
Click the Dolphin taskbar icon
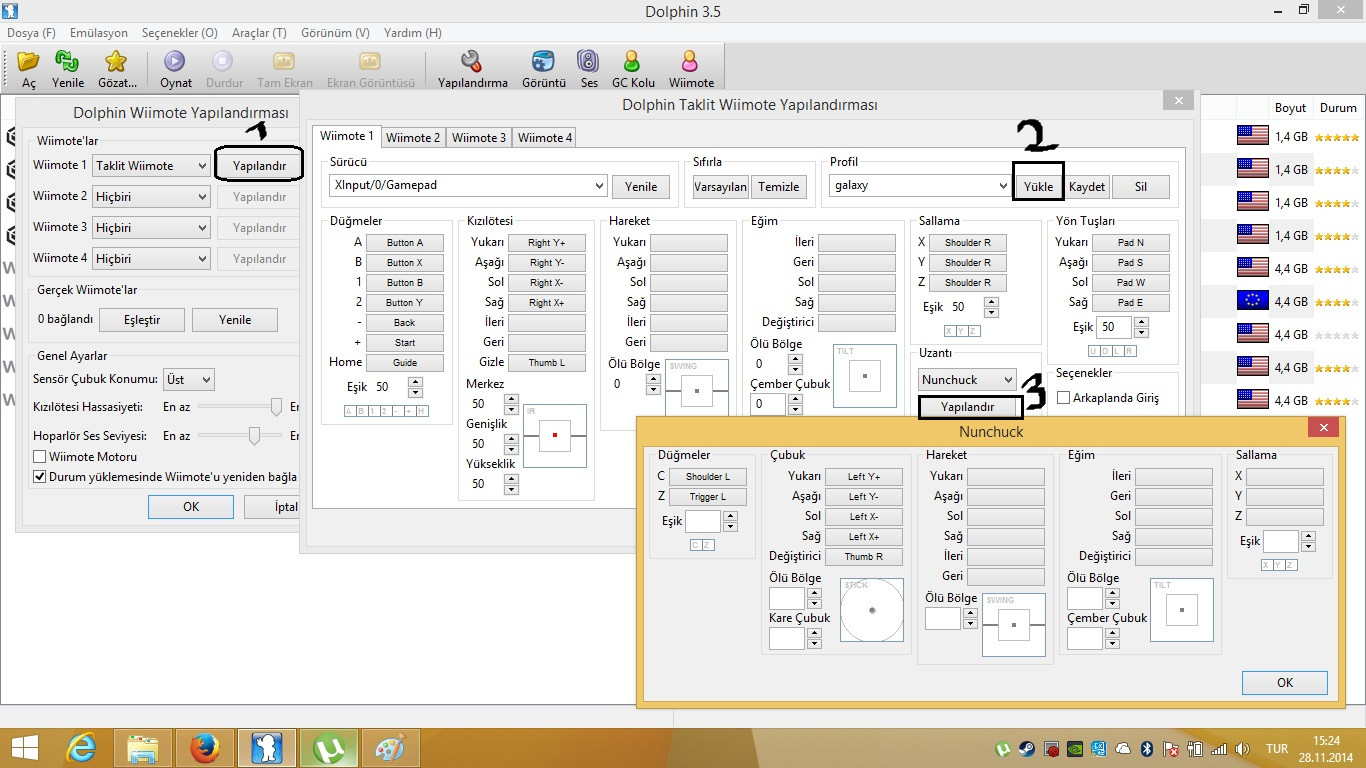point(266,748)
